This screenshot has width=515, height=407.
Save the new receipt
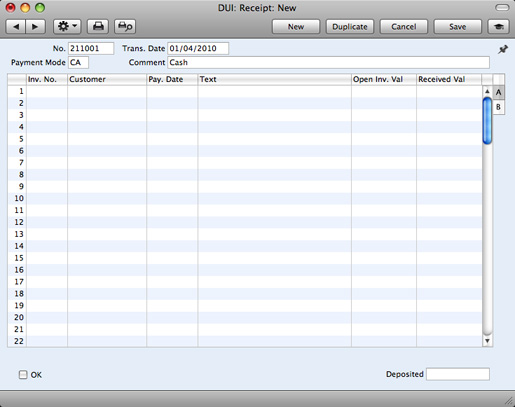[x=457, y=26]
